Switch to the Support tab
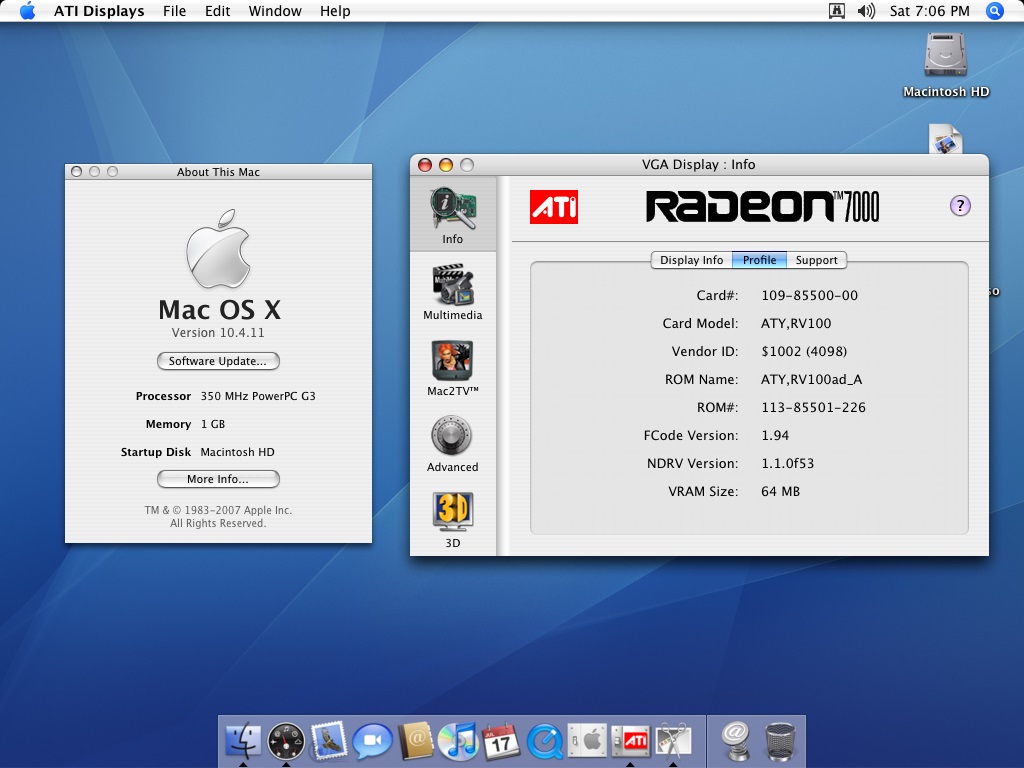 pyautogui.click(x=816, y=260)
